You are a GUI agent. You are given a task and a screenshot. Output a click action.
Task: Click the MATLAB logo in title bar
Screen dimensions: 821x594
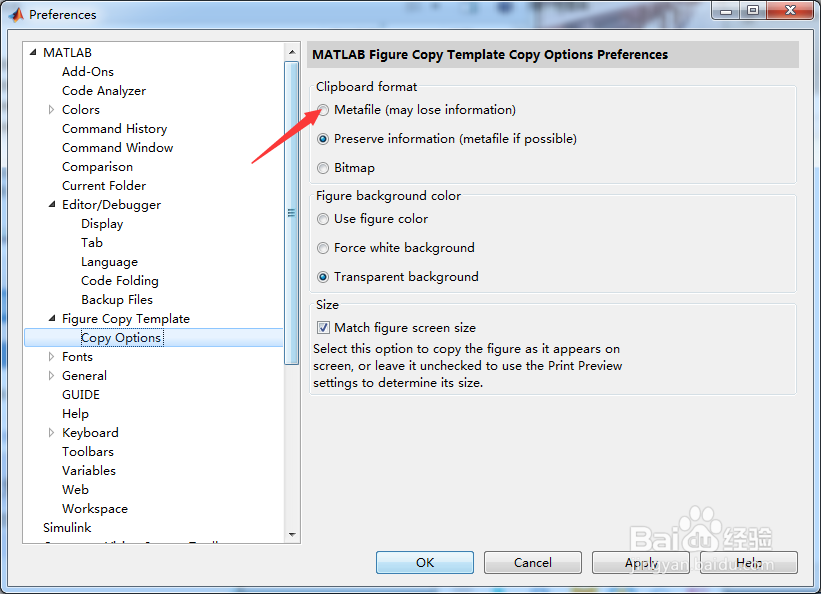tap(17, 14)
